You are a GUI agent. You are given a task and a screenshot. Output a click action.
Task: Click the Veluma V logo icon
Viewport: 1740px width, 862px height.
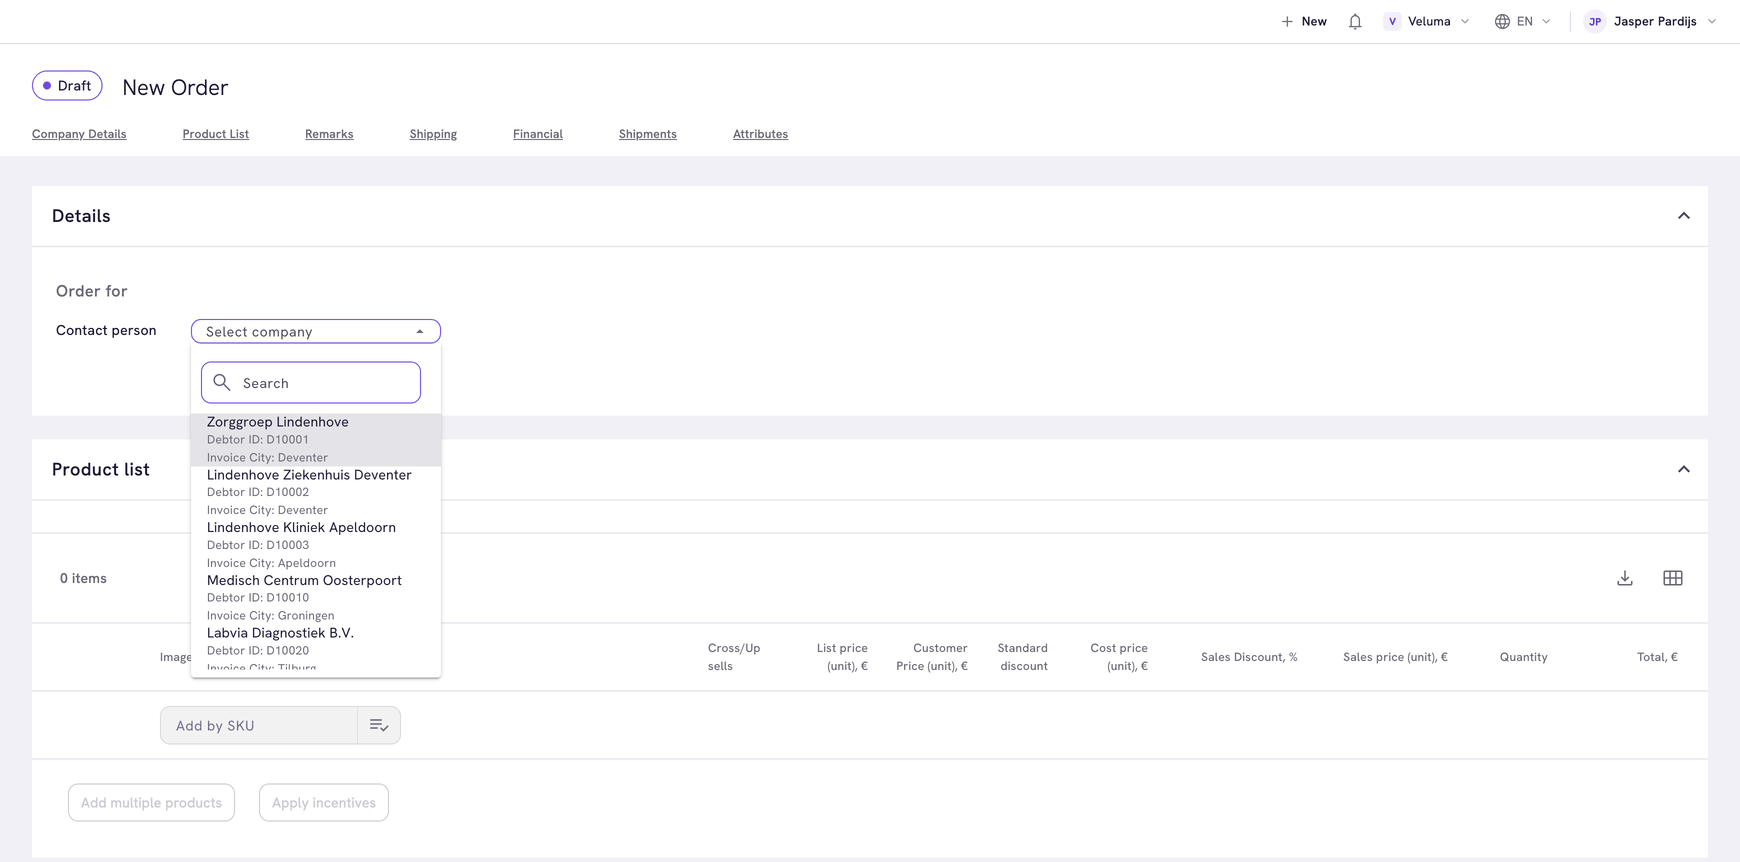[1392, 21]
